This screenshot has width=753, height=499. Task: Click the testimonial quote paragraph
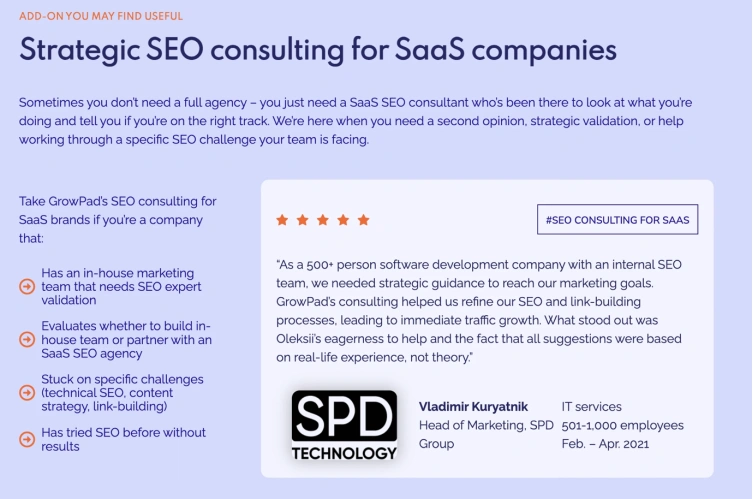[x=485, y=311]
